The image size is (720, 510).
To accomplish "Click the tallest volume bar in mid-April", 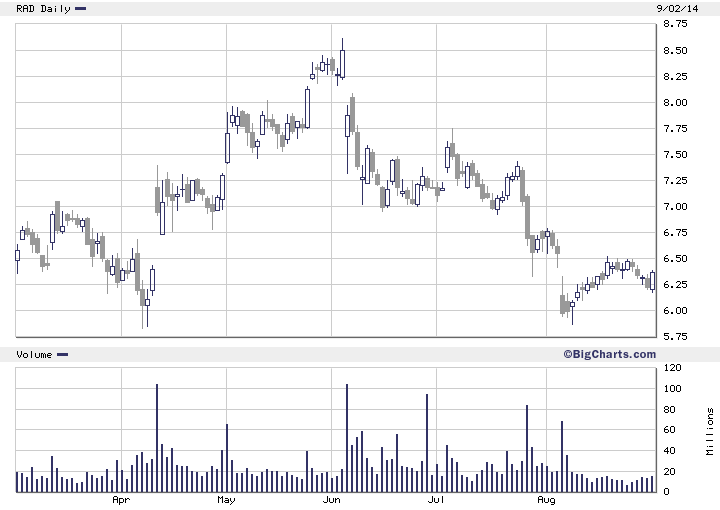I will (x=157, y=438).
